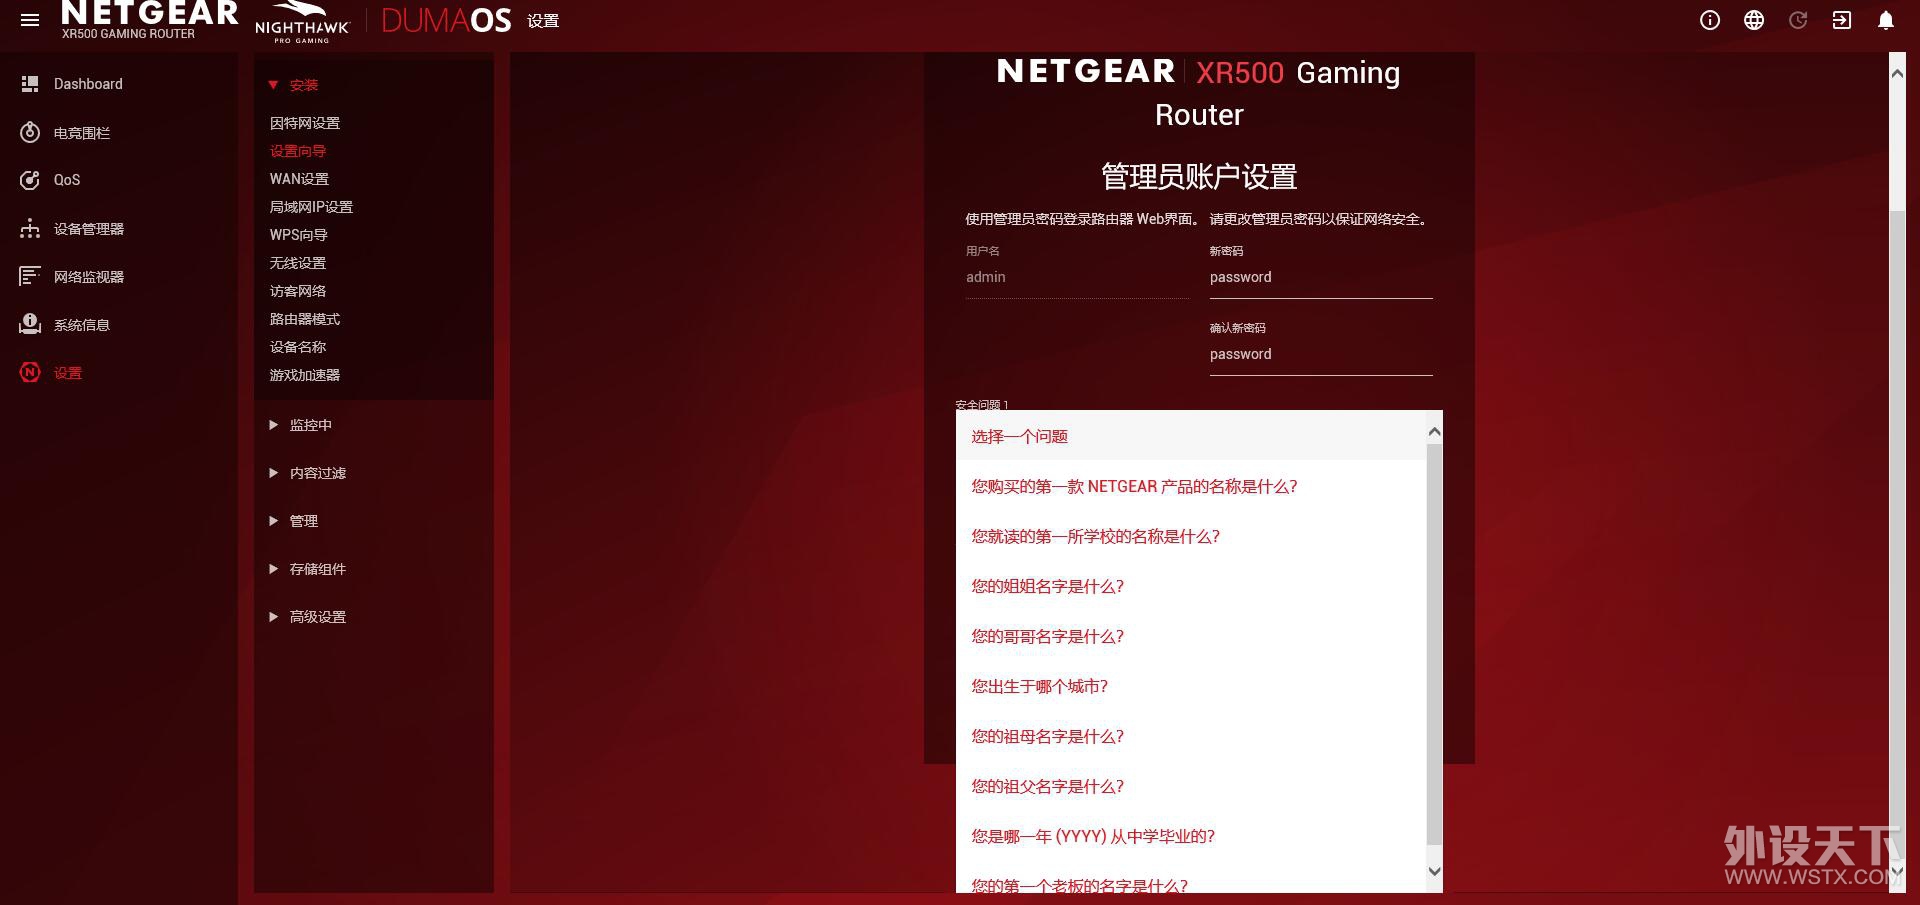Open 游戏加速器 menu item
Image resolution: width=1920 pixels, height=905 pixels.
[x=305, y=375]
